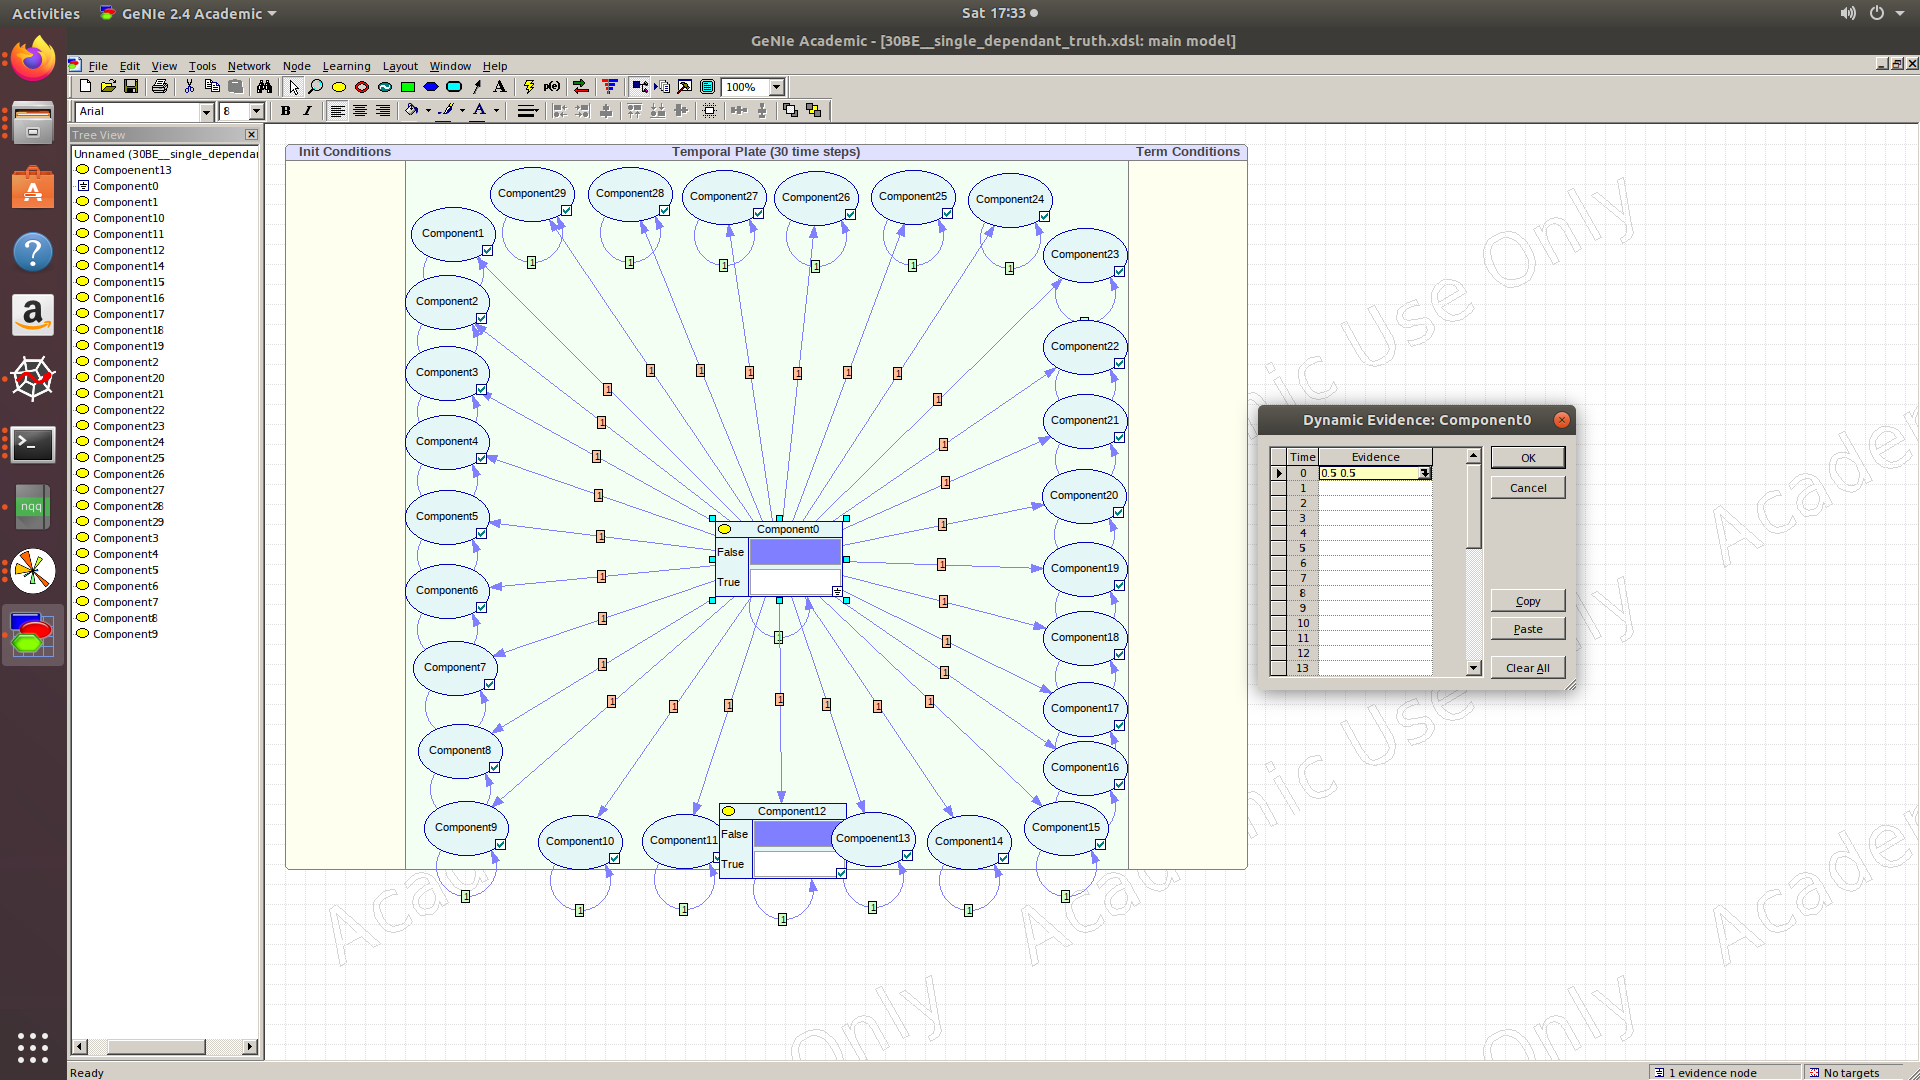
Task: Save the model with the floppy disk icon
Action: [131, 87]
